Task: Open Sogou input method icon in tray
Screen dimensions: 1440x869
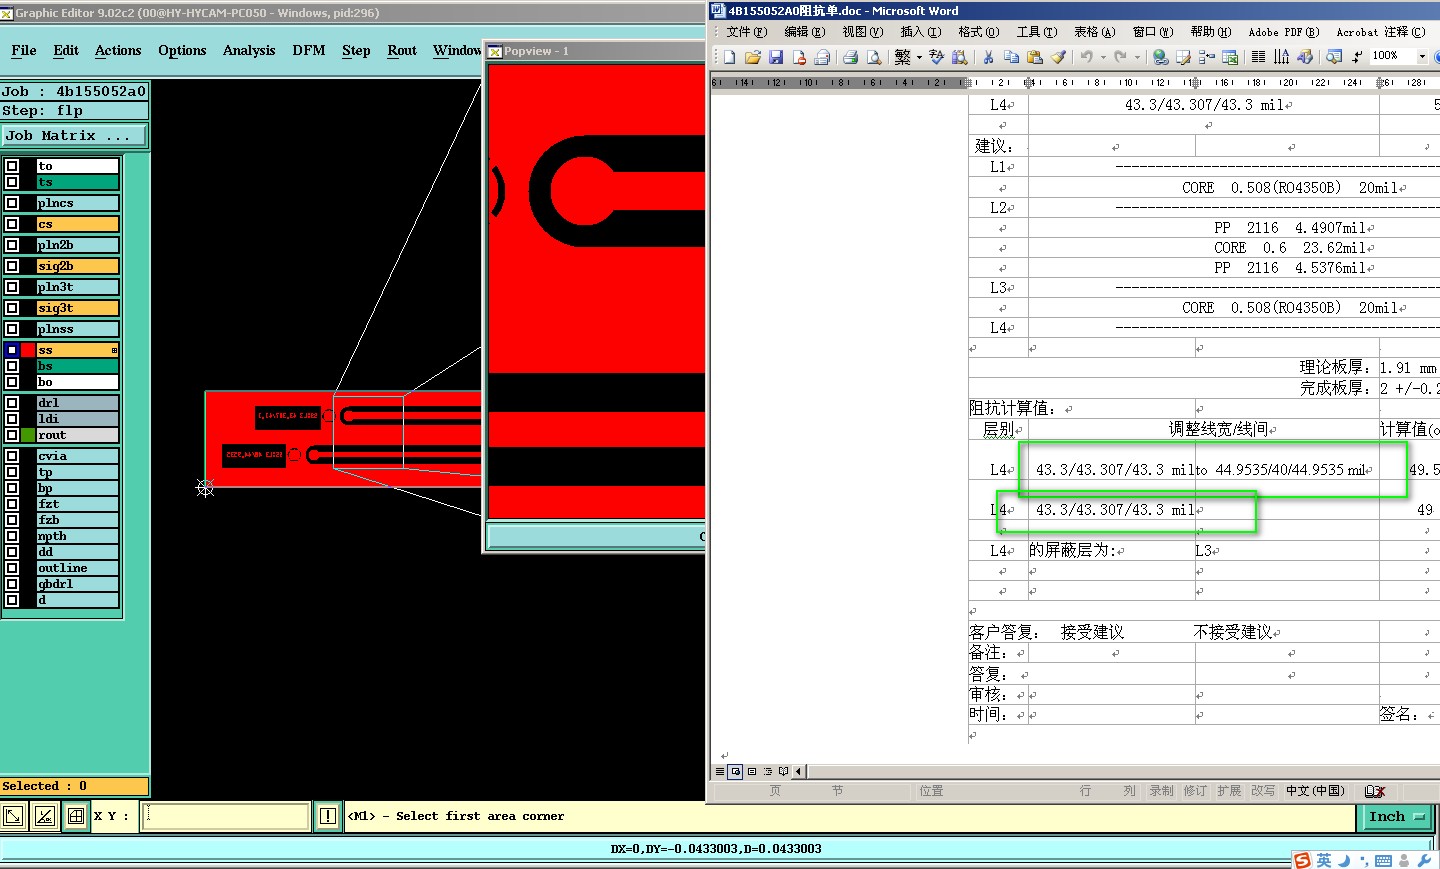Action: [x=1302, y=860]
